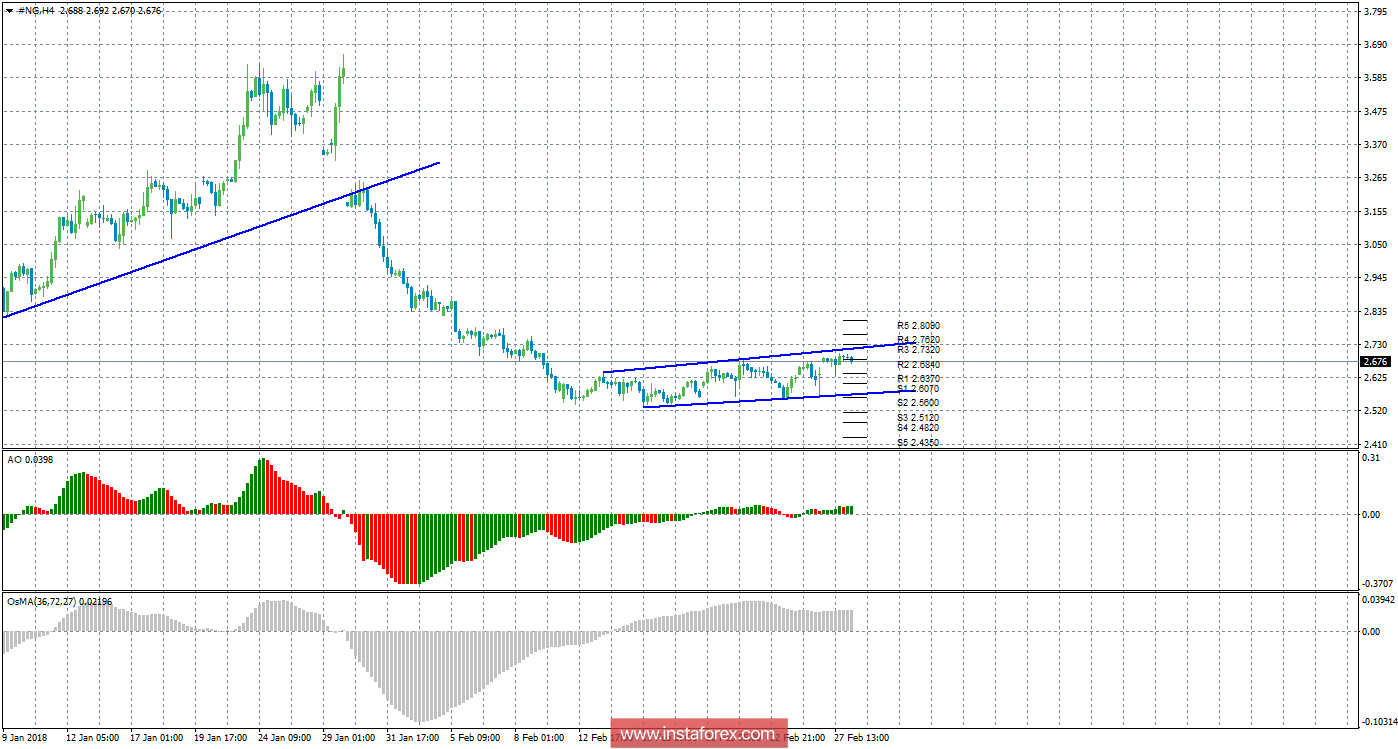This screenshot has height=749, width=1398.
Task: Click the S2 2.5600 support label
Action: pos(917,402)
